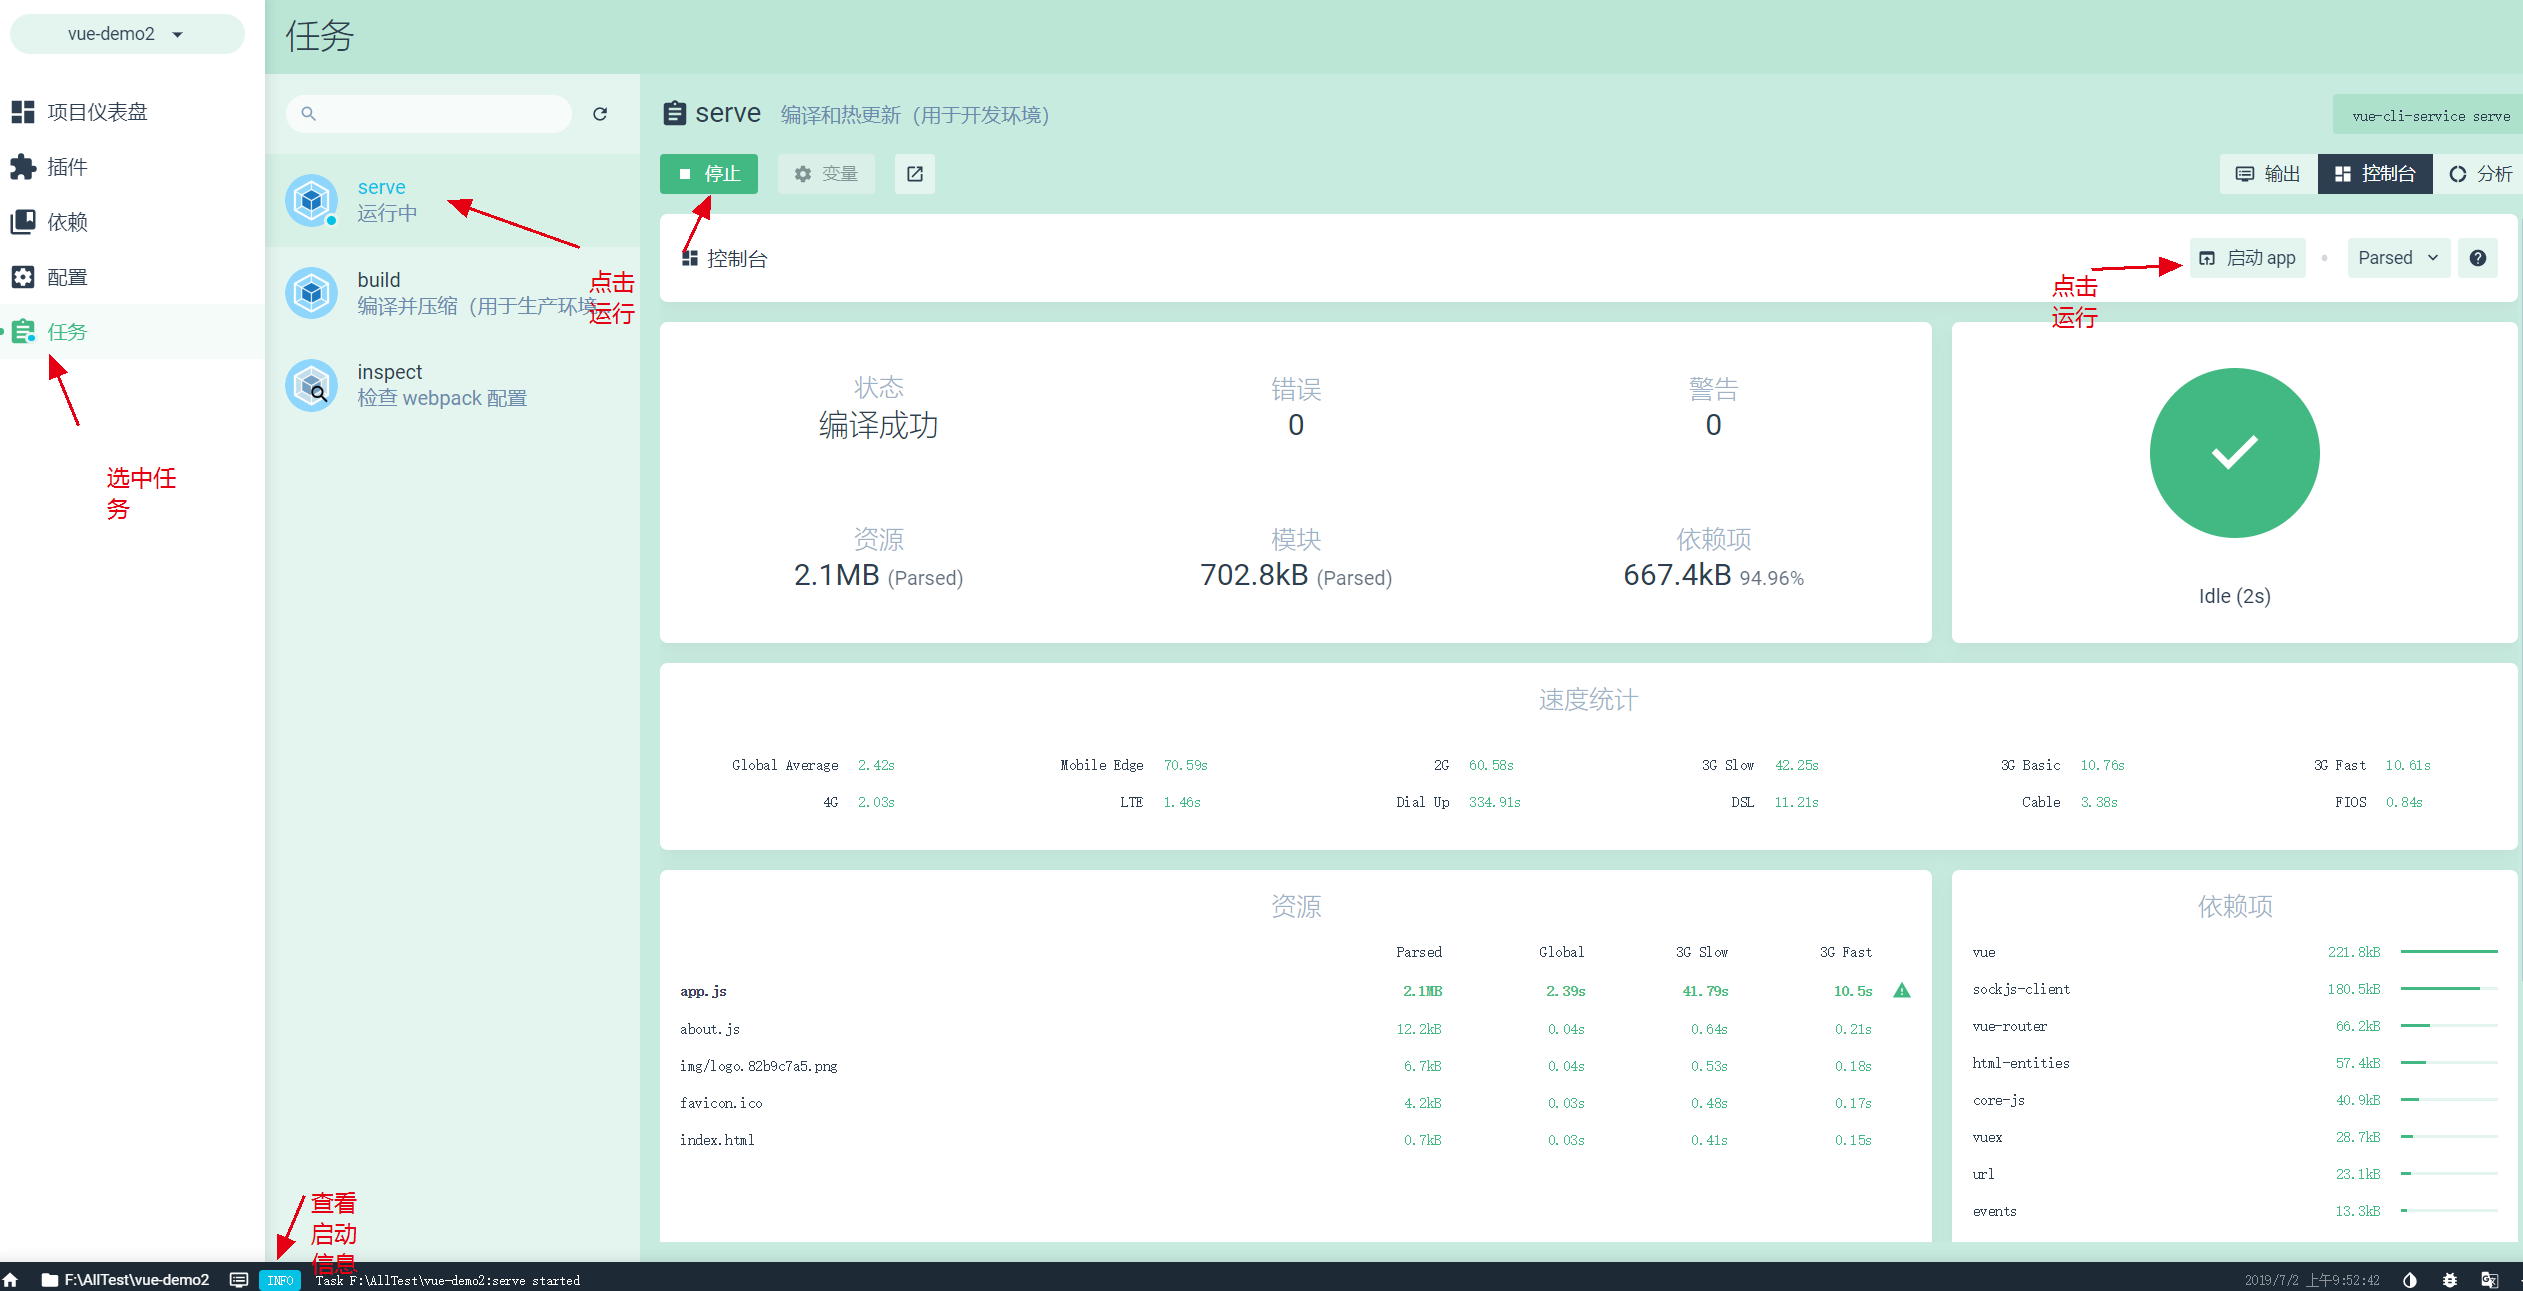Click the bug report icon
The width and height of the screenshot is (2523, 1291).
click(x=2450, y=1280)
